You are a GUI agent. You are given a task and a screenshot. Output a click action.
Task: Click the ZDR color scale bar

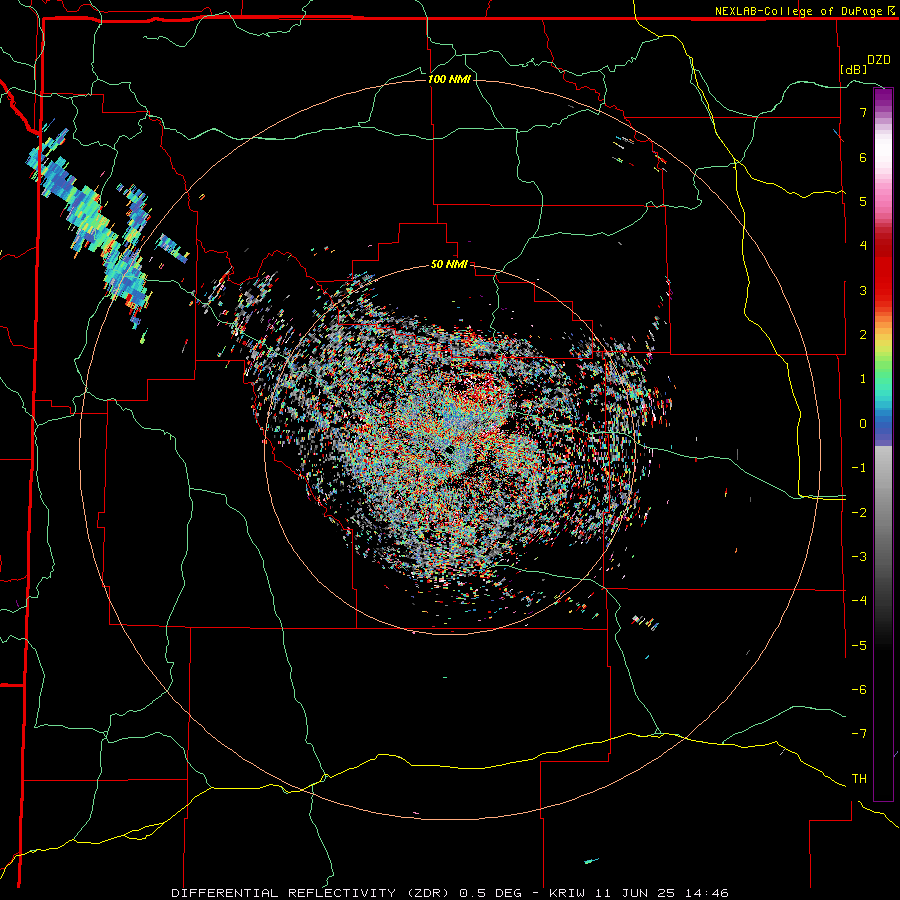[x=883, y=444]
